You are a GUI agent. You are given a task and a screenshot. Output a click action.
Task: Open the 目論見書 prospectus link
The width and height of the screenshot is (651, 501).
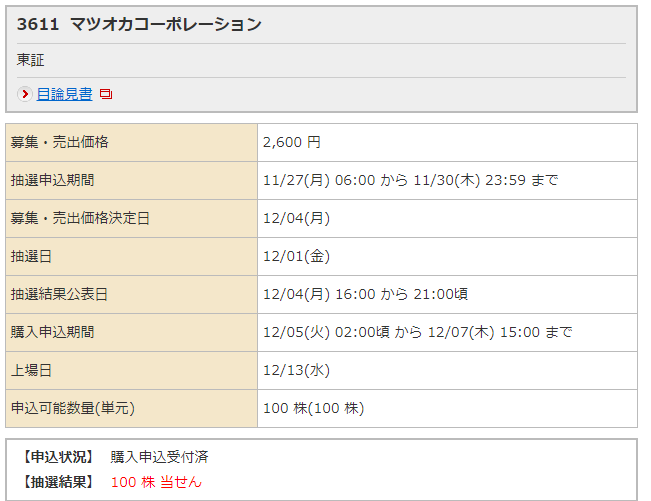pos(64,94)
